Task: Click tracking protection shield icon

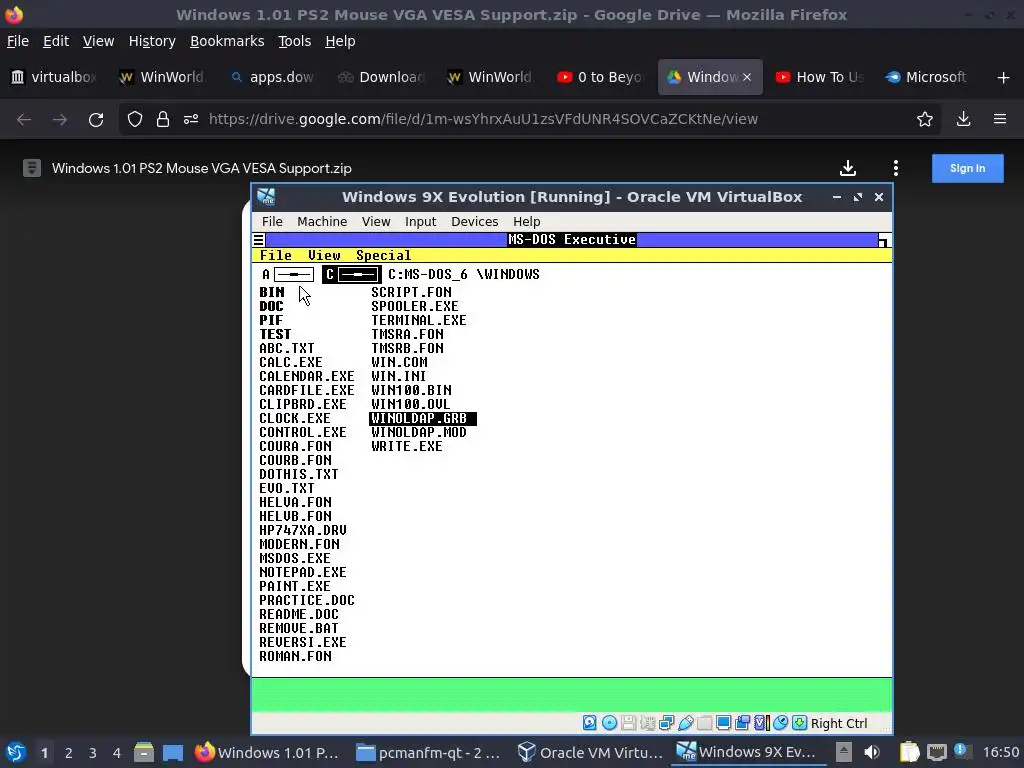Action: click(135, 119)
